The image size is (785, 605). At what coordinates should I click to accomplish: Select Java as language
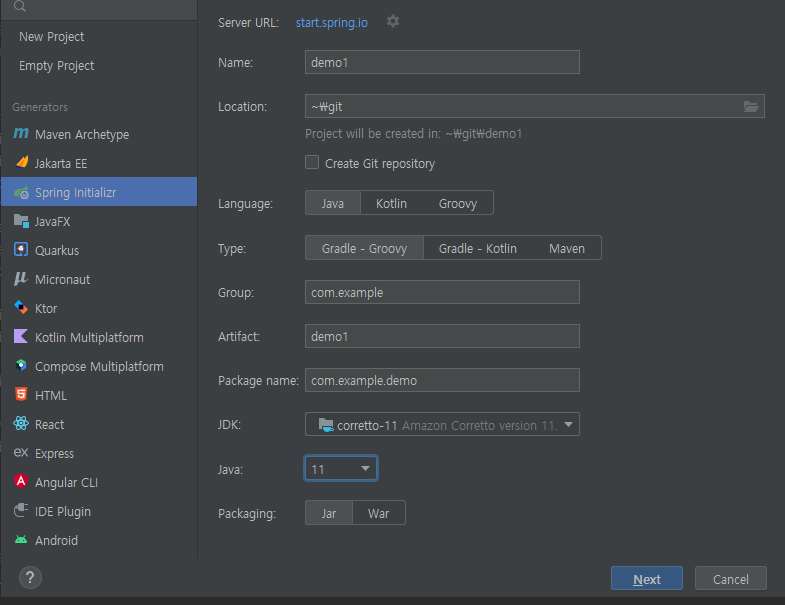click(332, 203)
